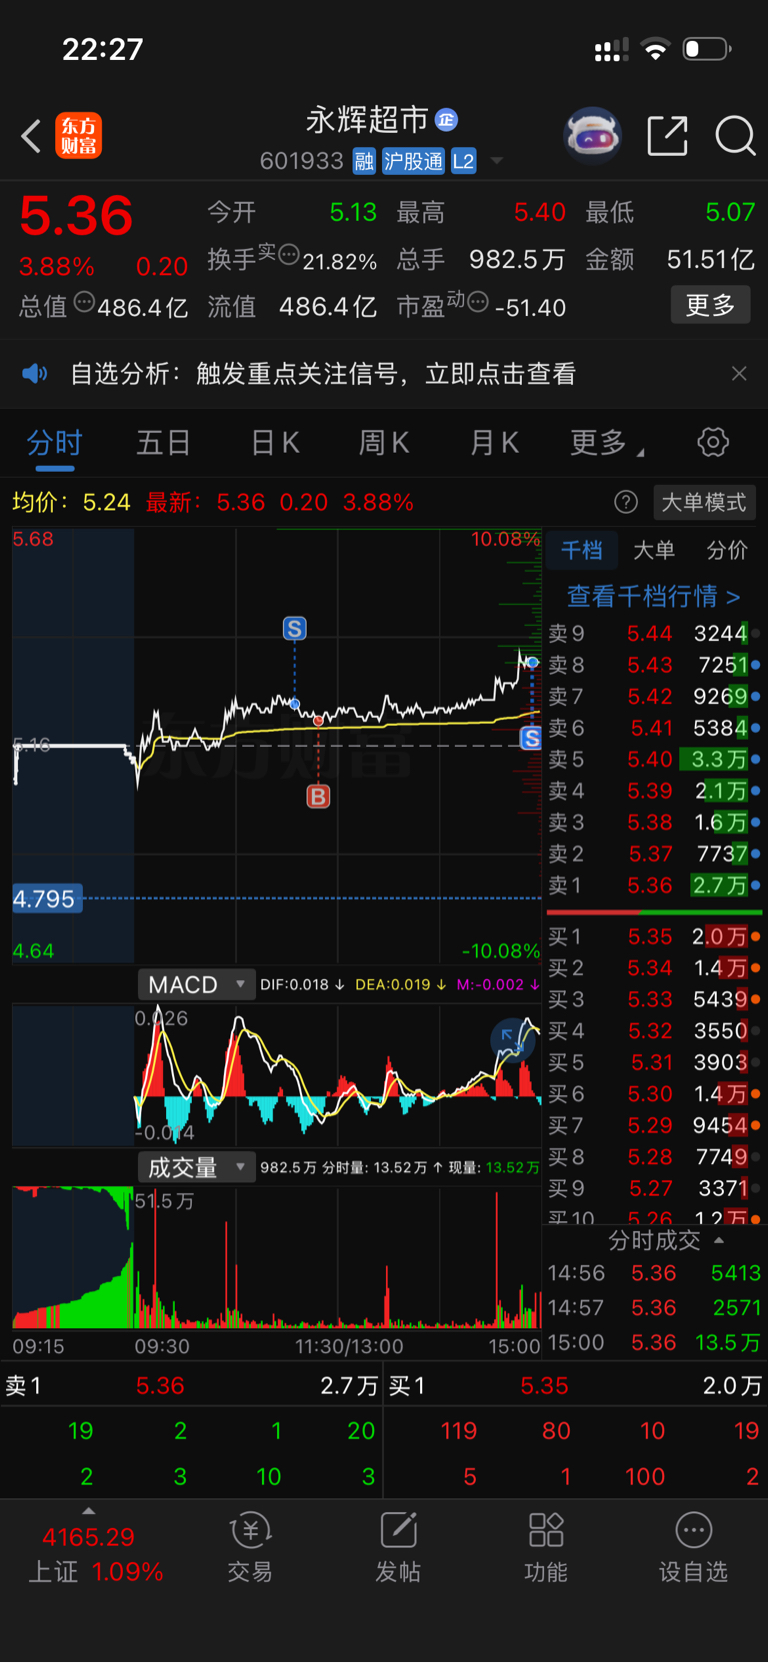
Task: Tap the 设自选 add watchlist icon
Action: 693,1548
